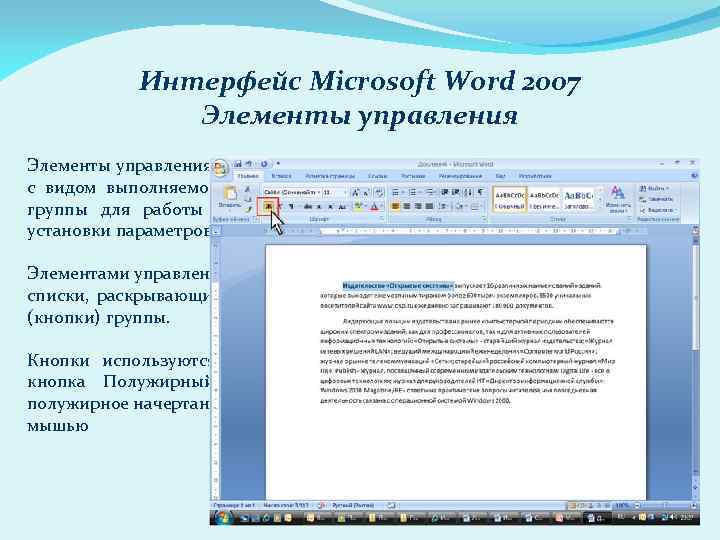Screen dimensions: 720x540
Task: Click the Numbering list button
Action: pos(413,192)
